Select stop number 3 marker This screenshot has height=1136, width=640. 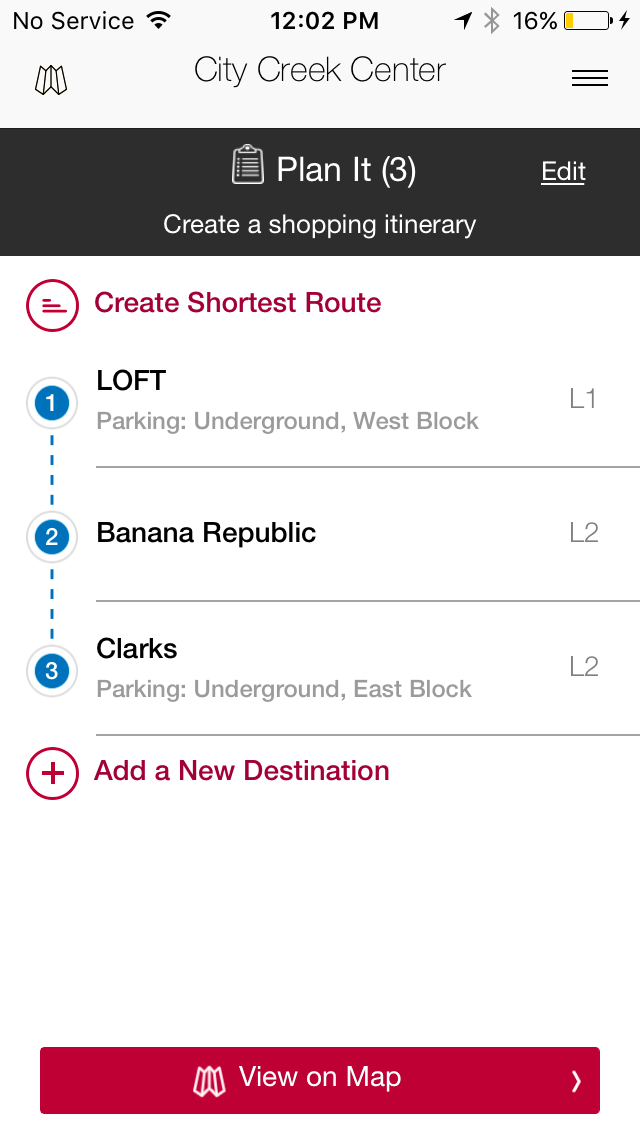[x=51, y=671]
